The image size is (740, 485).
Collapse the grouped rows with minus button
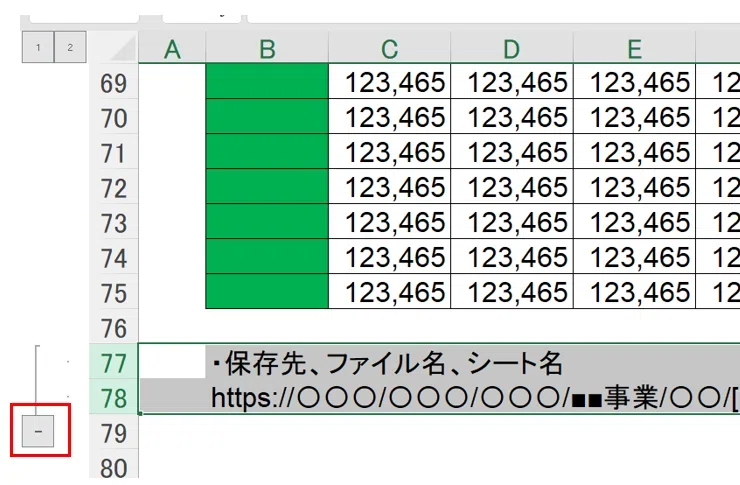(38, 431)
